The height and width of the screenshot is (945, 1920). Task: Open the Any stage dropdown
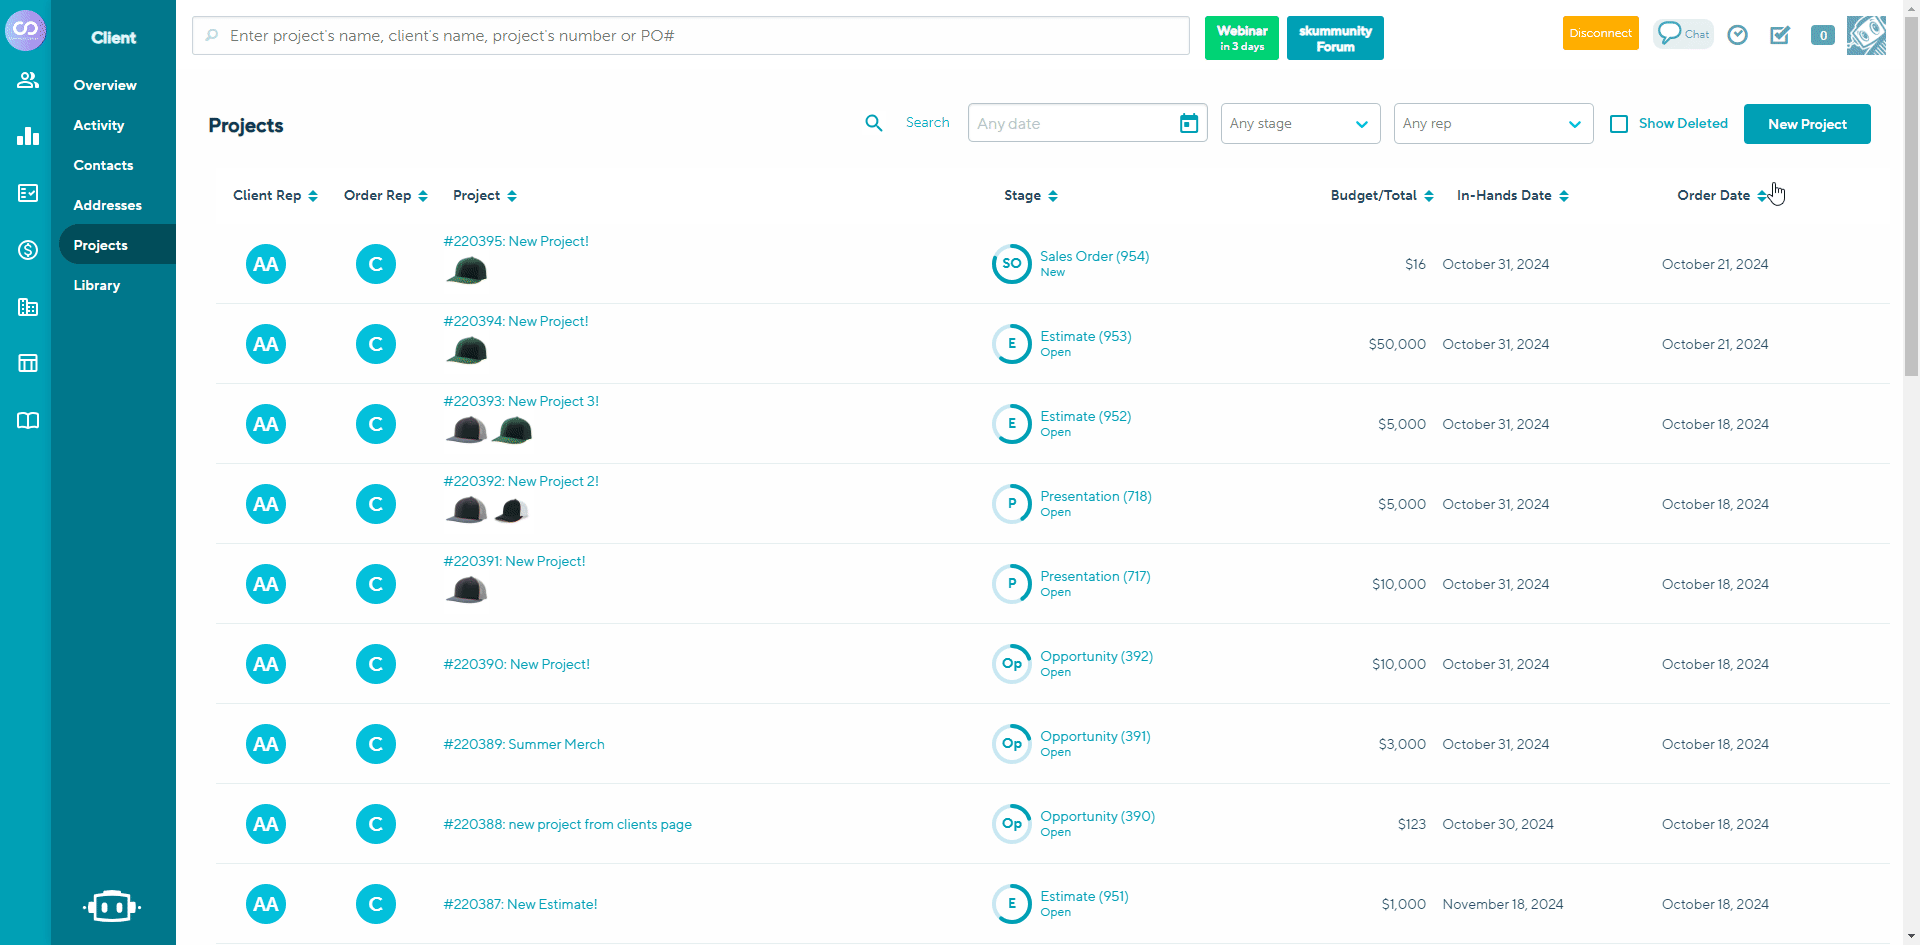pos(1300,123)
